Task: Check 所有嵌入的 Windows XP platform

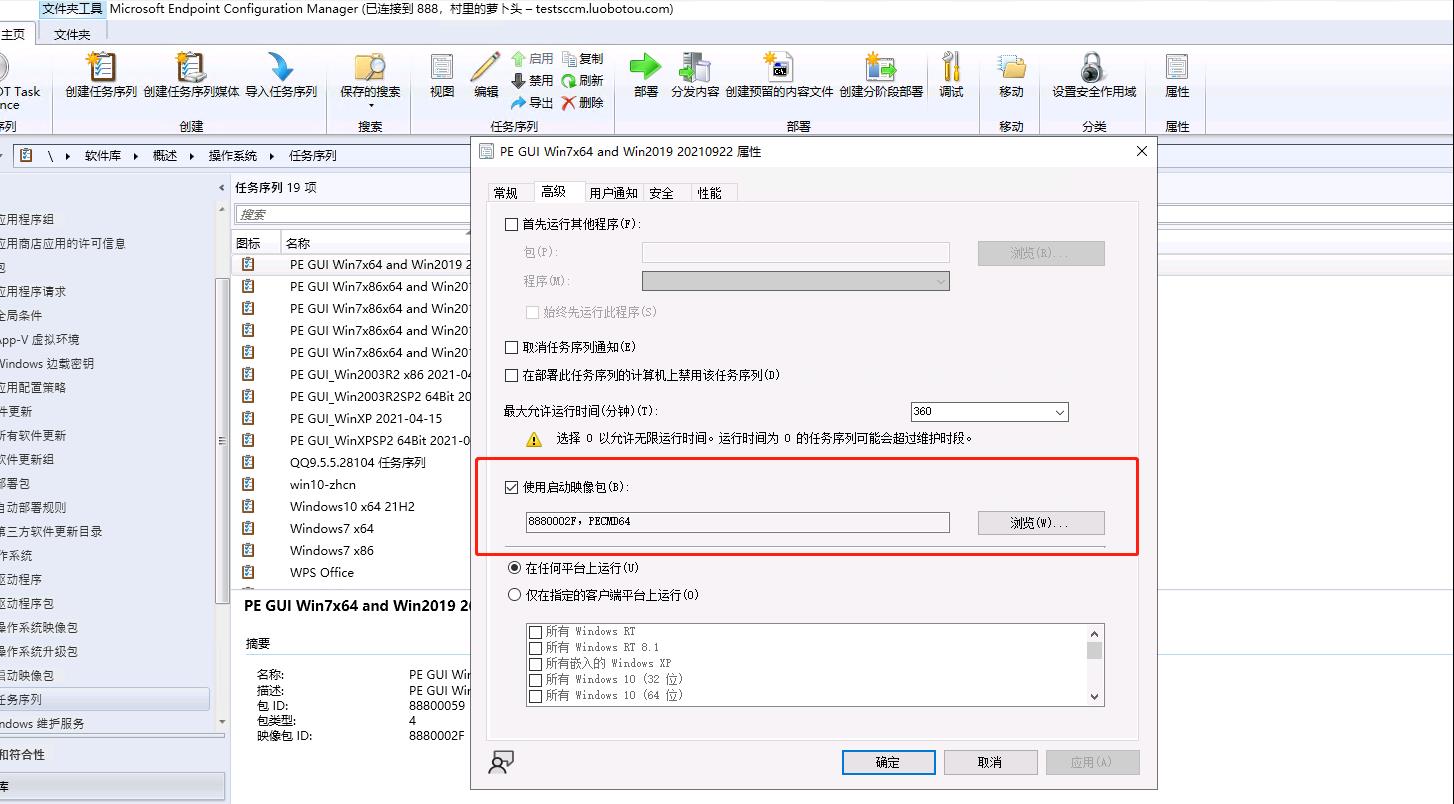Action: [x=536, y=664]
